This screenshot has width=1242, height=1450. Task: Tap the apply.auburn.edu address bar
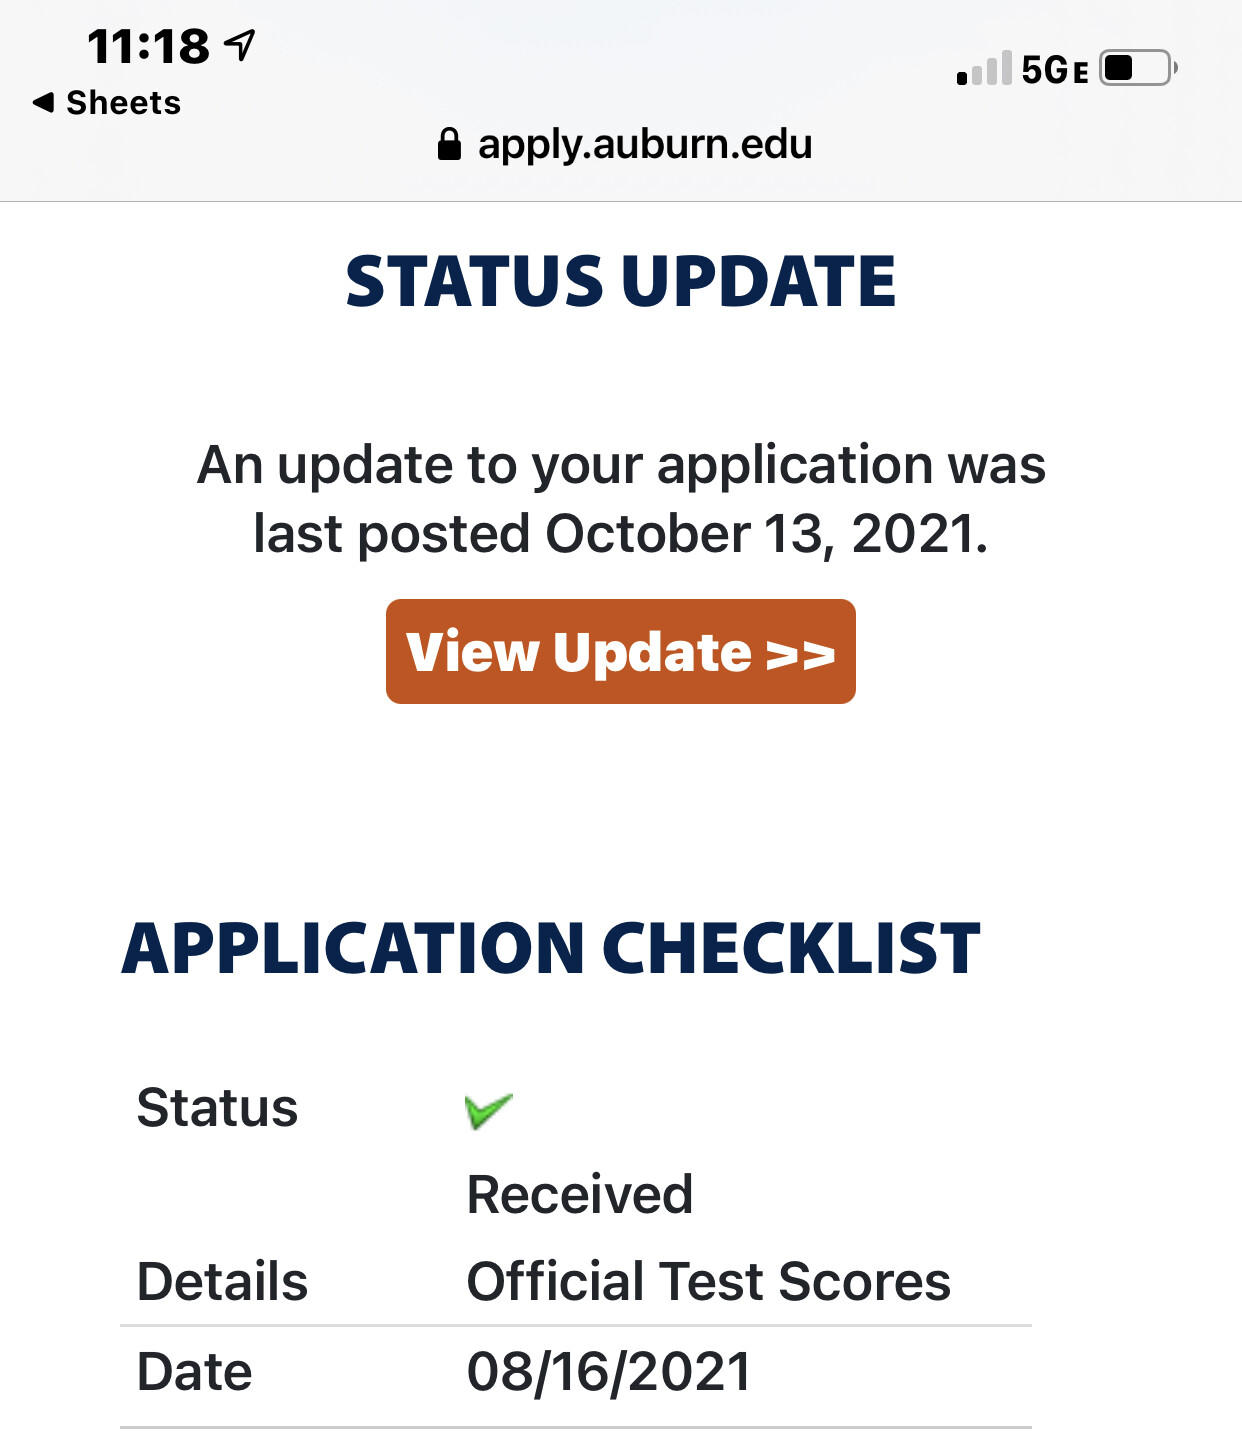pyautogui.click(x=625, y=144)
